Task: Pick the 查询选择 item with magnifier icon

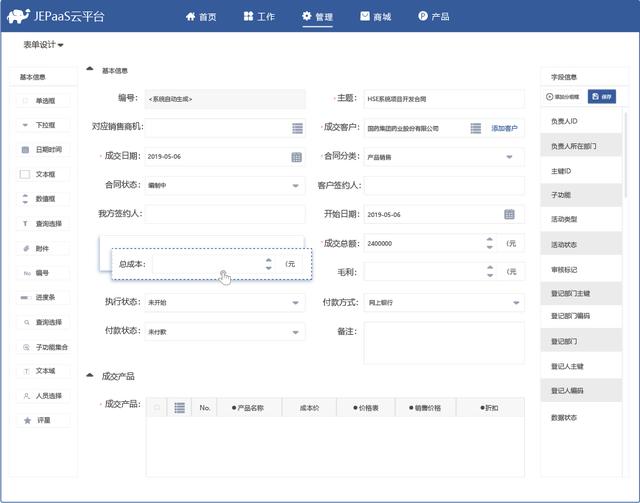Action: [43, 322]
